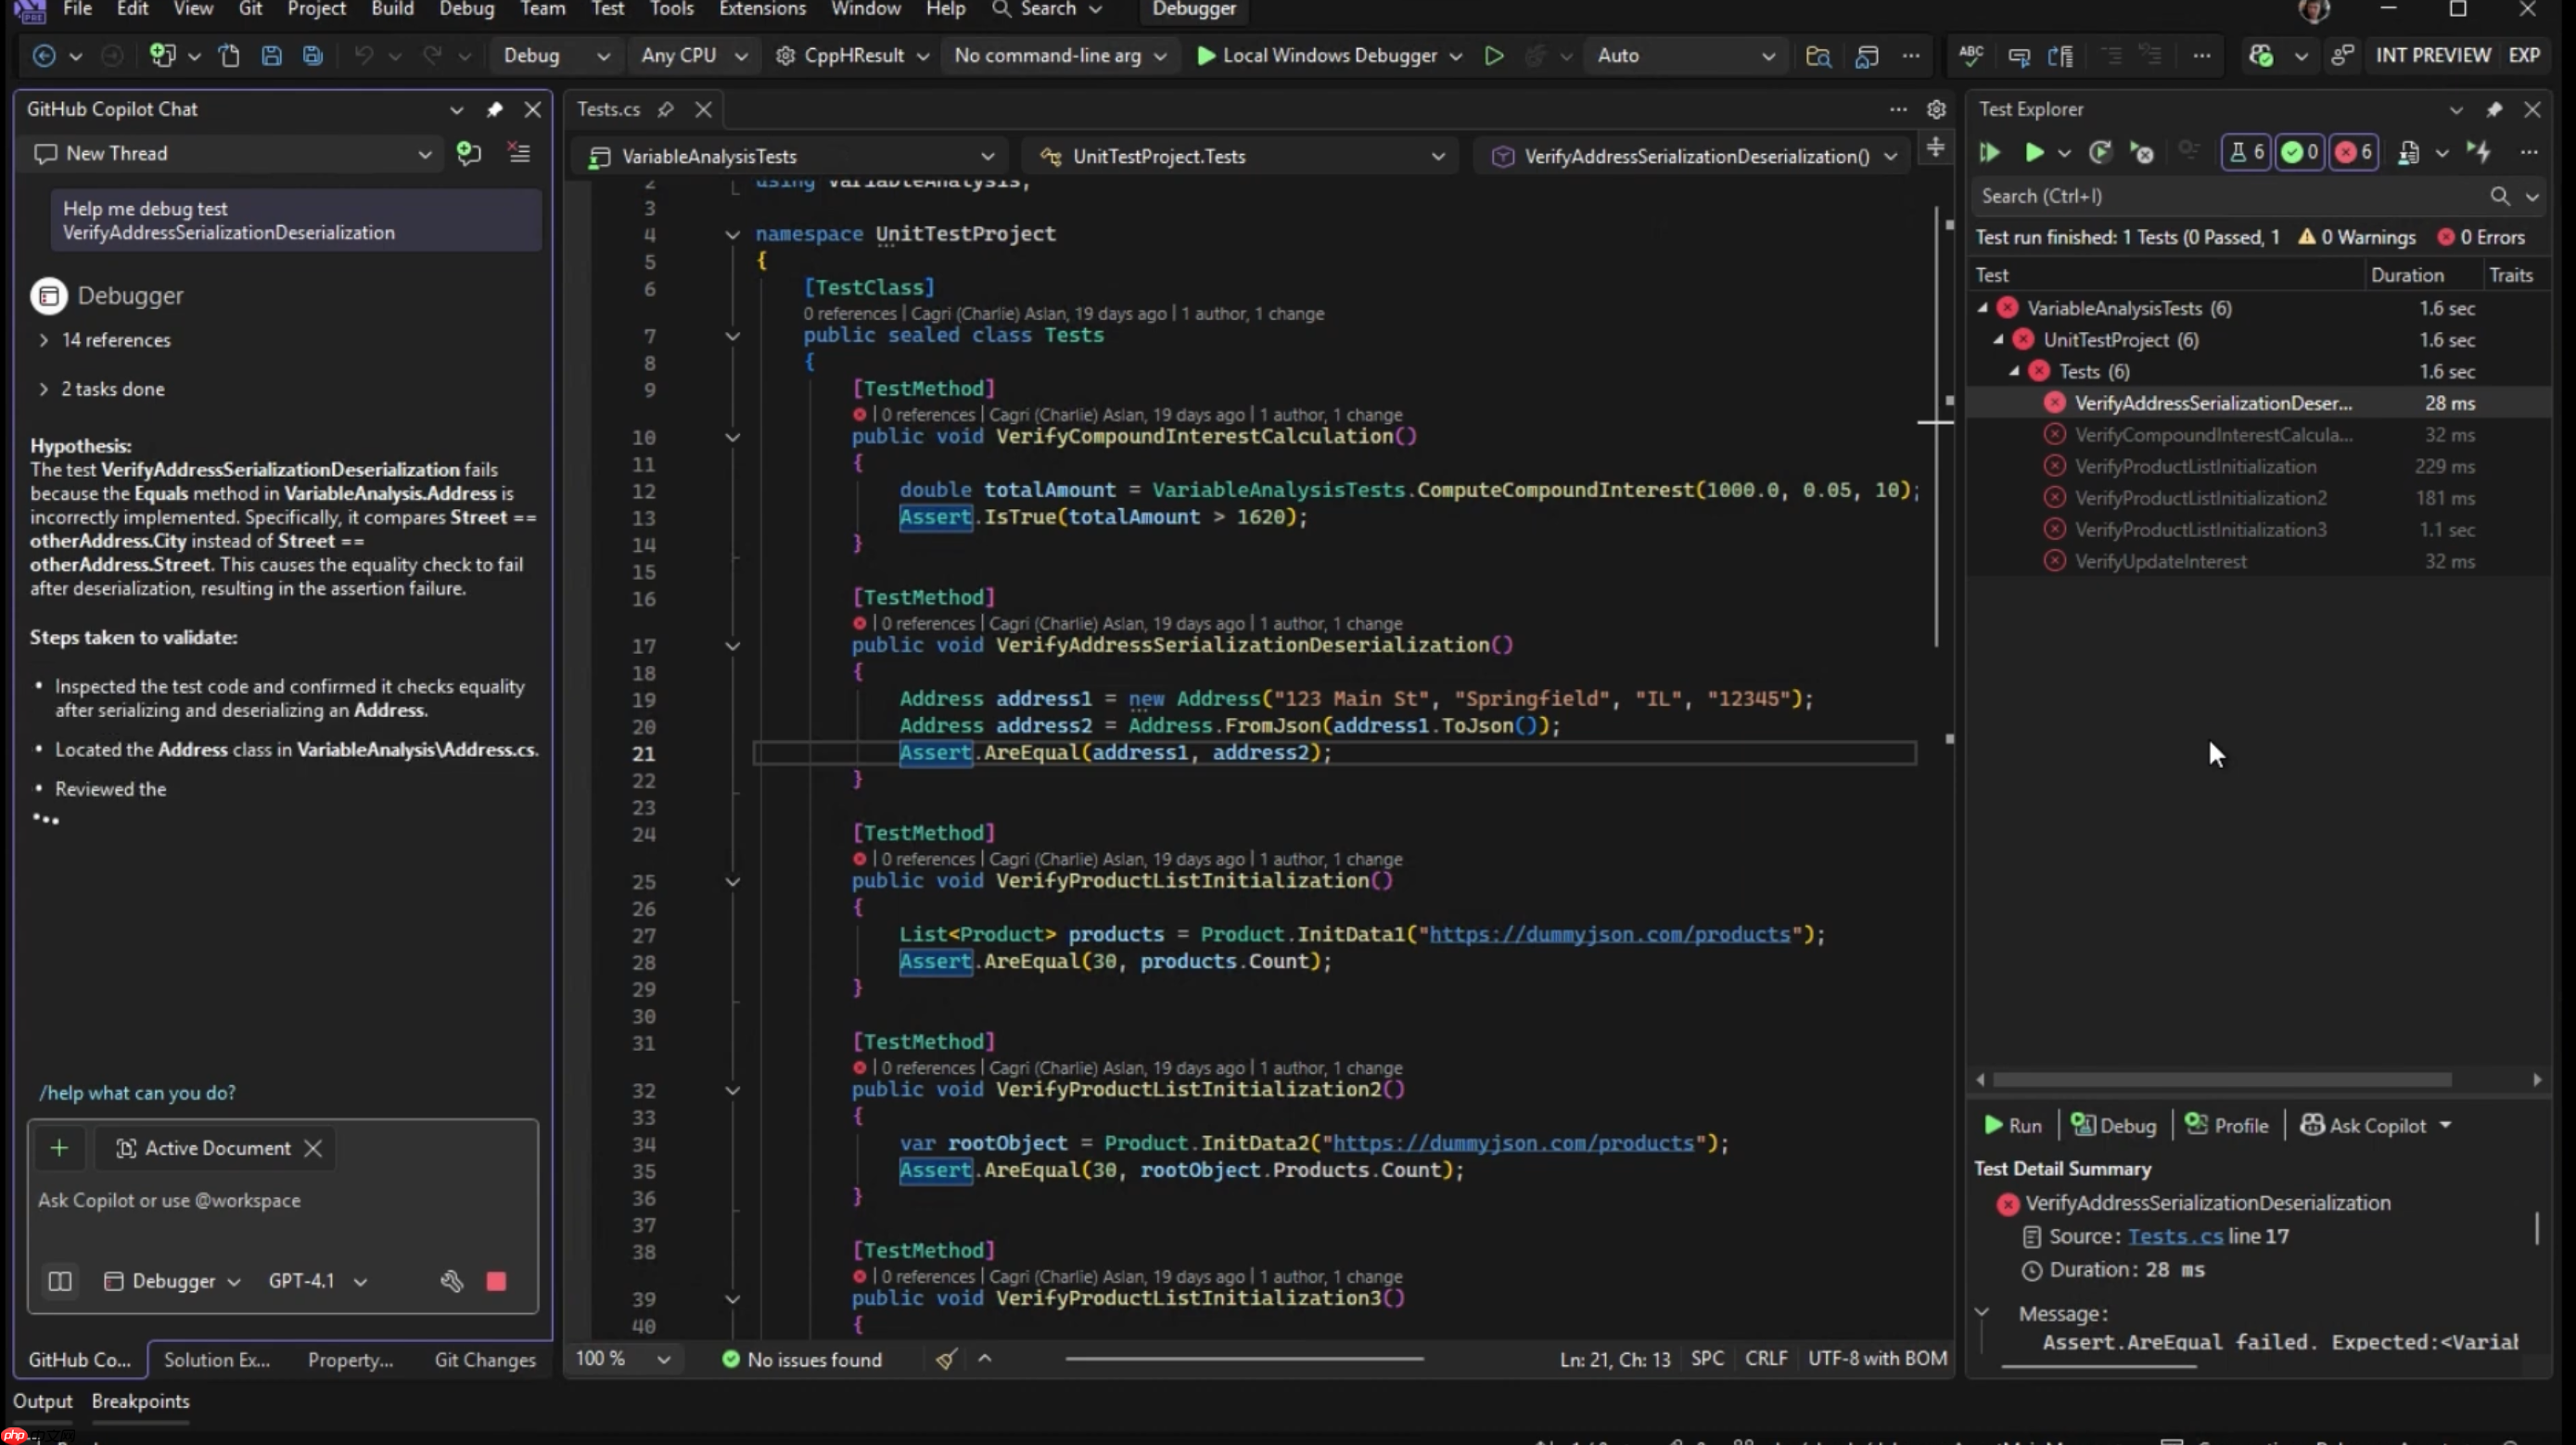This screenshot has width=2576, height=1445.
Task: Toggle the total tests flask badge
Action: pos(2246,152)
